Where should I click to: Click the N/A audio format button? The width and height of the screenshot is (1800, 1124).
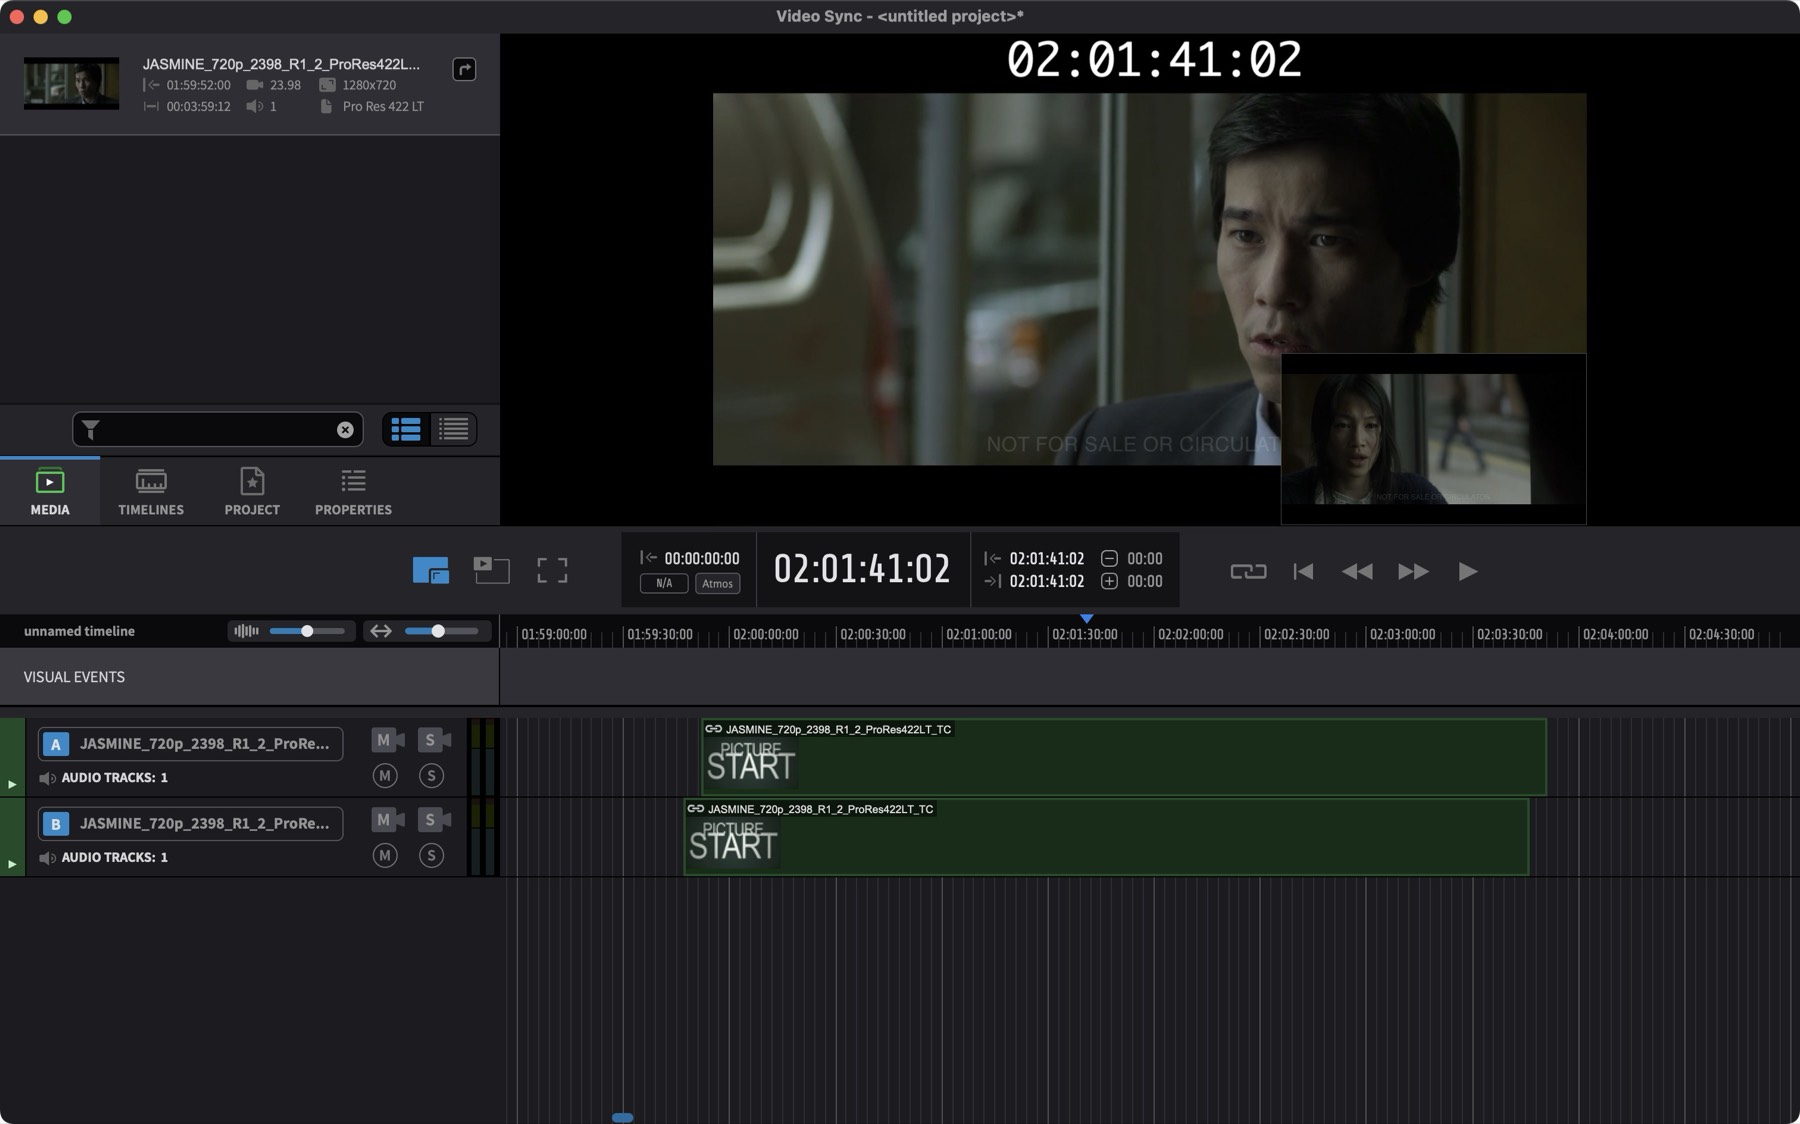[x=664, y=584]
